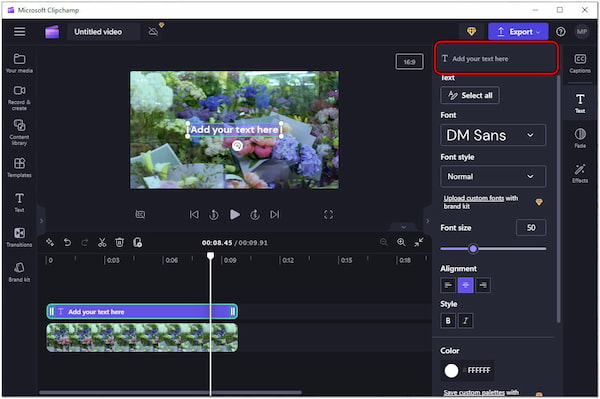
Task: Open the Captions panel
Action: pos(580,63)
